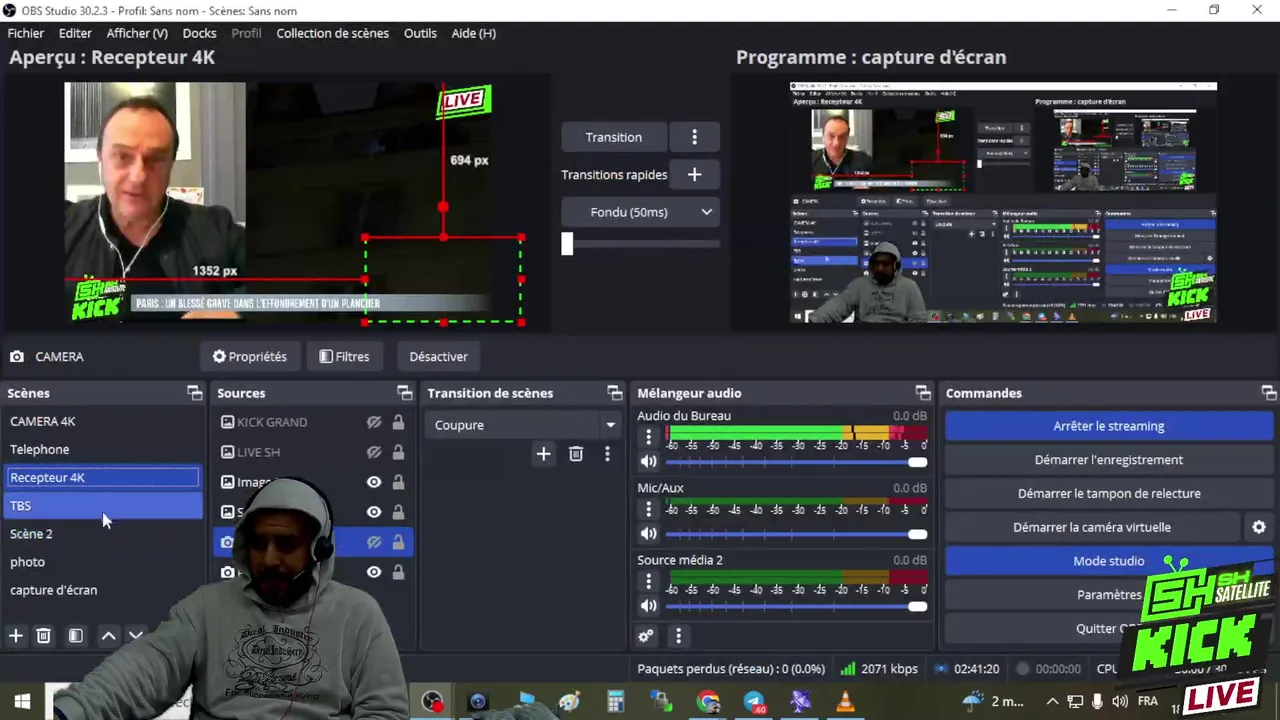This screenshot has height=720, width=1280.
Task: Show the highlighted camera source via eye icon
Action: pyautogui.click(x=374, y=542)
